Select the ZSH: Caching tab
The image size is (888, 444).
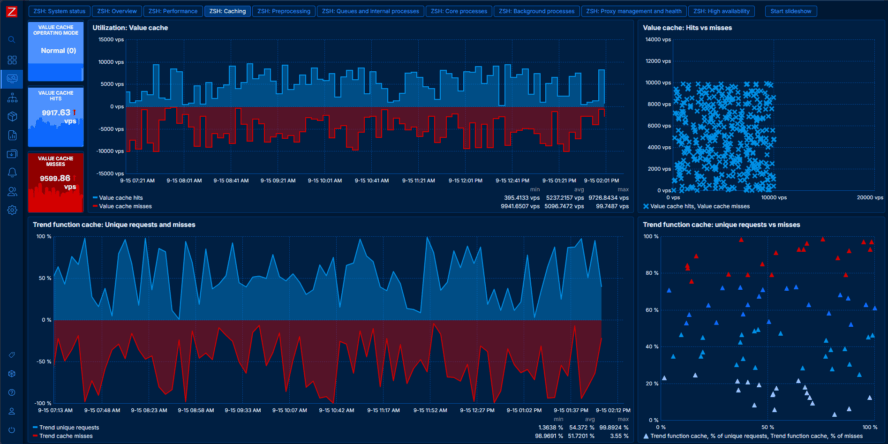pos(227,11)
